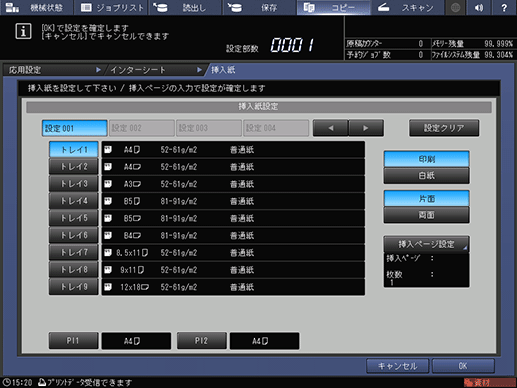Select トレイ2 tray button
Image resolution: width=517 pixels, height=388 pixels.
pos(74,166)
